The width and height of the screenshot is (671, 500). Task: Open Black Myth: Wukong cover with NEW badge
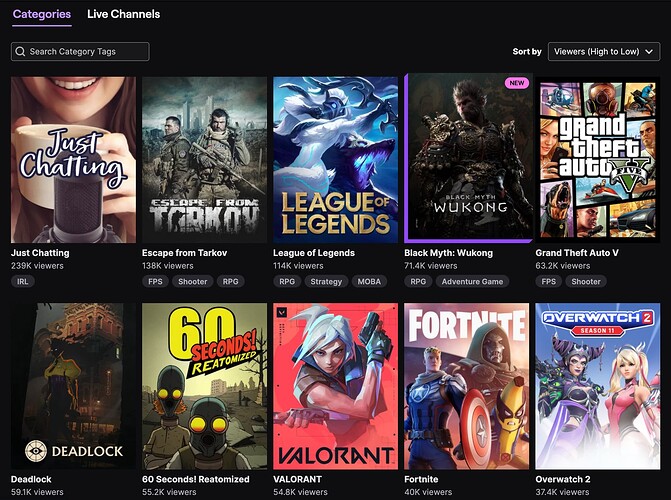click(469, 158)
